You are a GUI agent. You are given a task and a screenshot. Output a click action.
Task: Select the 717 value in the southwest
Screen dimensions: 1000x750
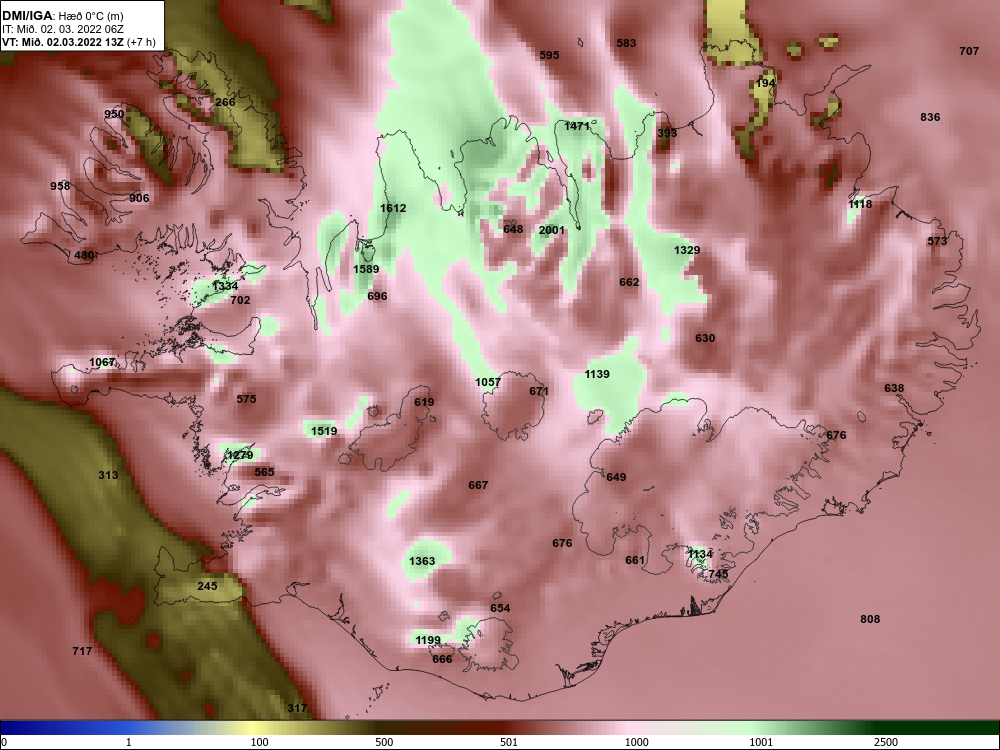pyautogui.click(x=82, y=652)
